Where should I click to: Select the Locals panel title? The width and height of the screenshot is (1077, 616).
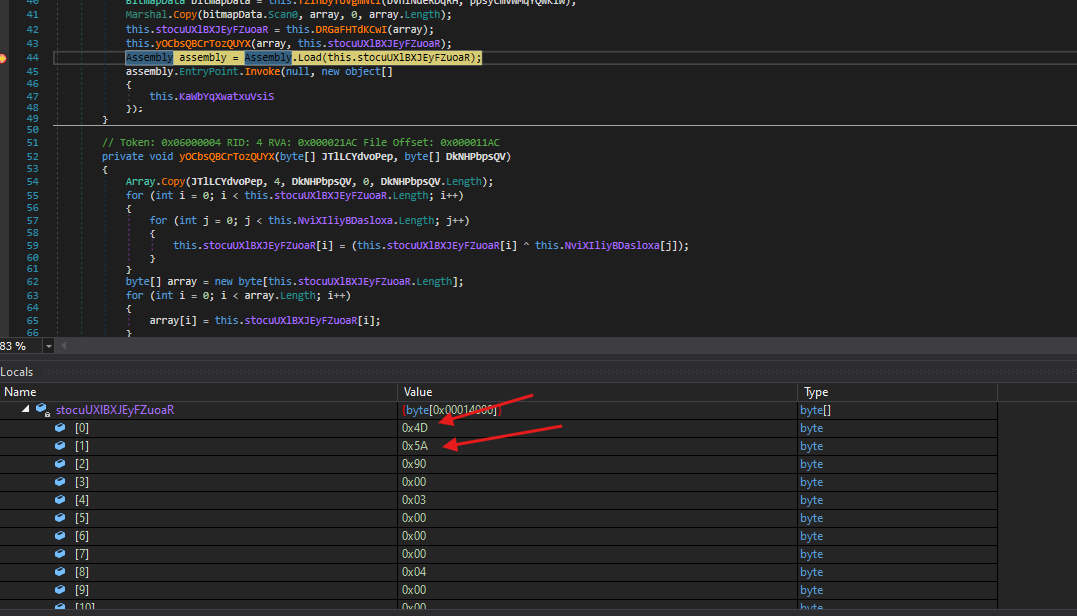click(16, 372)
